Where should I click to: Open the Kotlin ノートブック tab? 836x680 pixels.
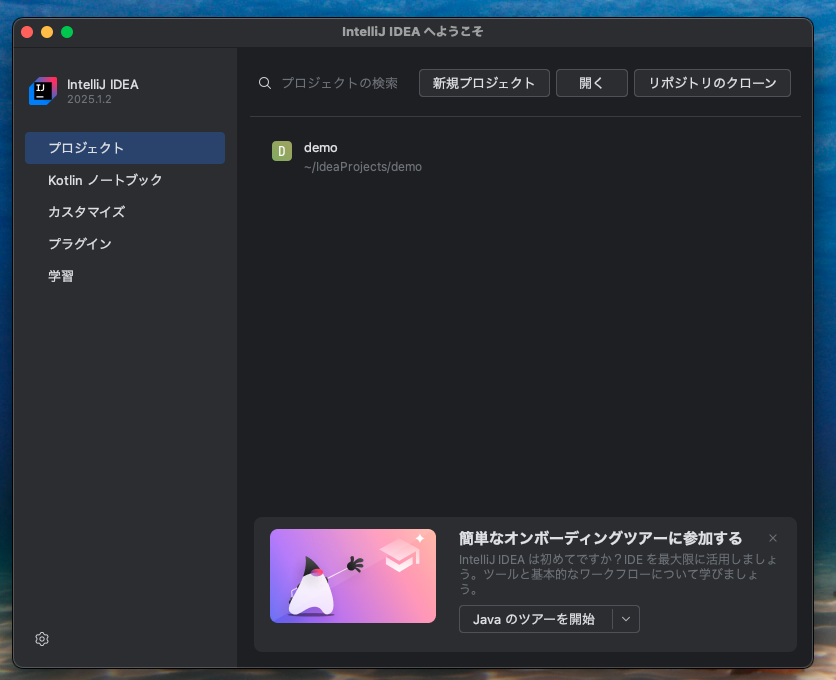125,180
